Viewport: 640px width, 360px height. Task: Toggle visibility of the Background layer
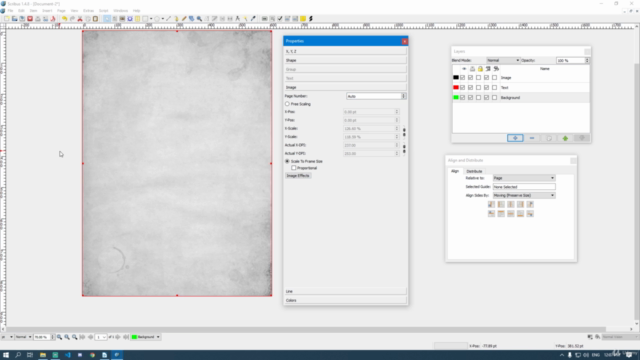point(462,98)
